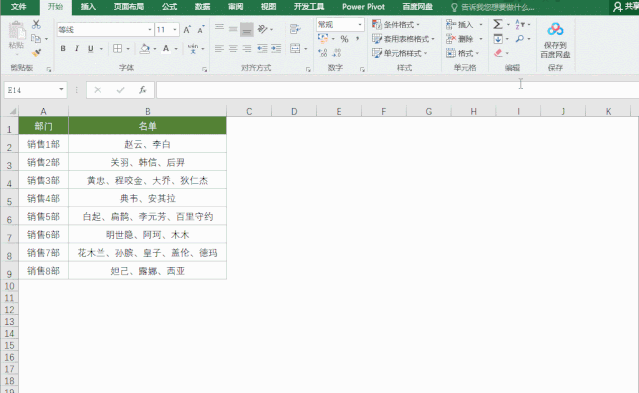Viewport: 639px width, 393px height.
Task: Click Merge and Center icon
Action: click(x=295, y=49)
